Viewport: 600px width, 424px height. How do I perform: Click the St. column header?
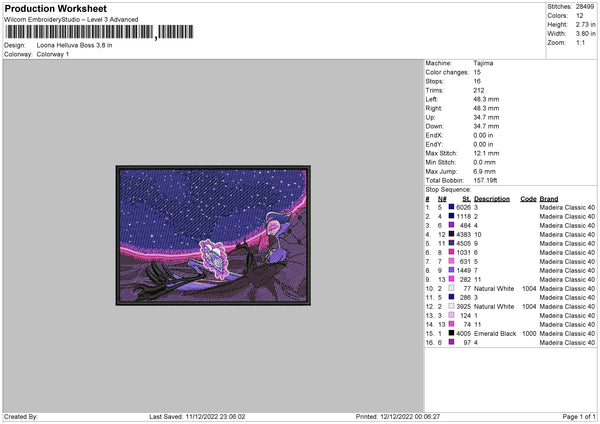(466, 199)
